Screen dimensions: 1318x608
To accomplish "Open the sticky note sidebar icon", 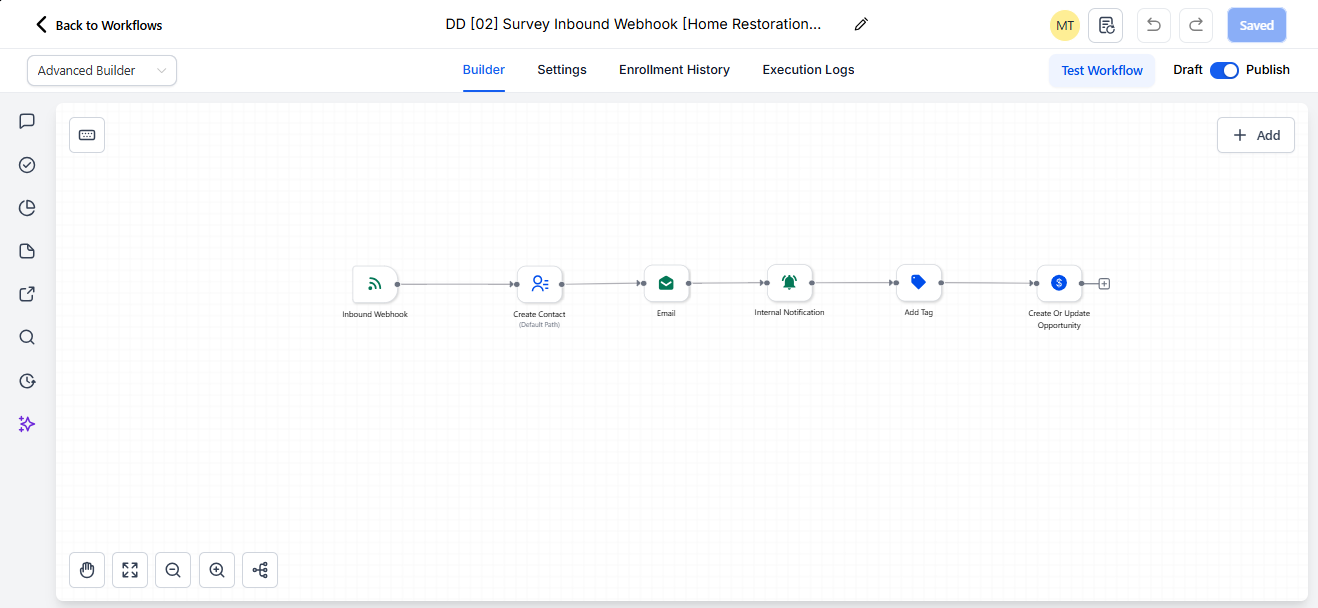I will (27, 251).
